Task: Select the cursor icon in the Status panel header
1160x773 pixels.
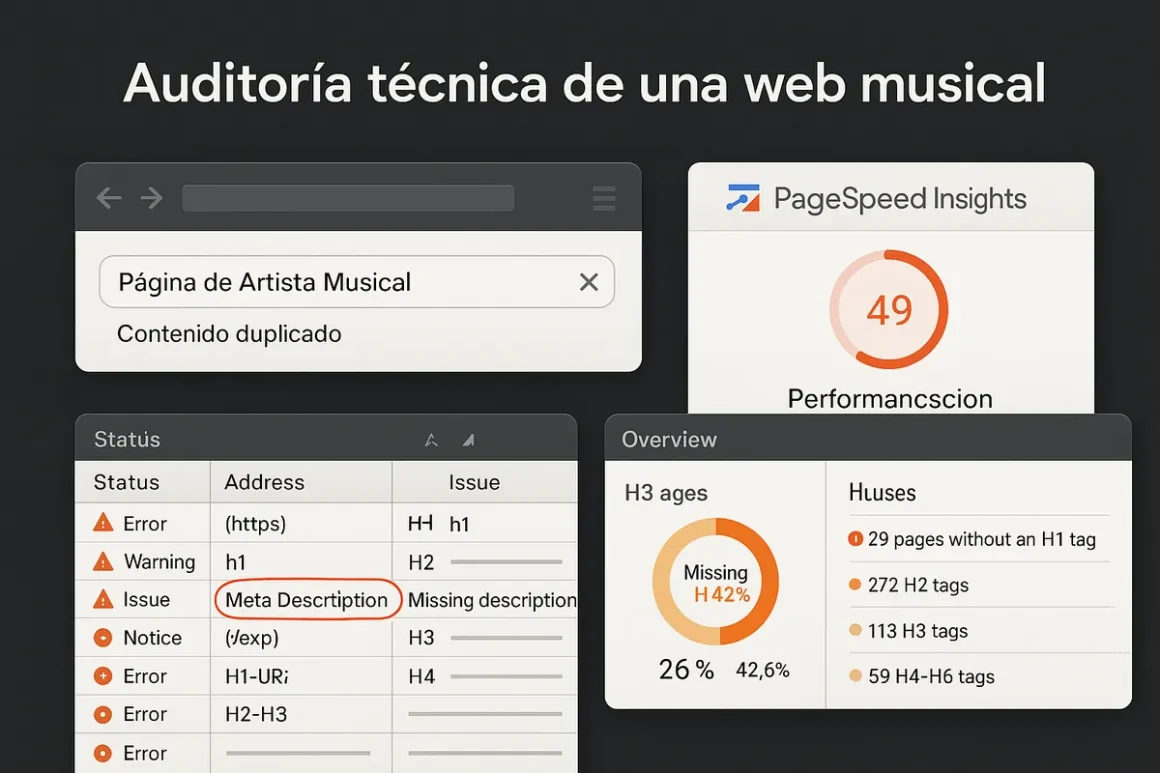Action: click(x=431, y=439)
